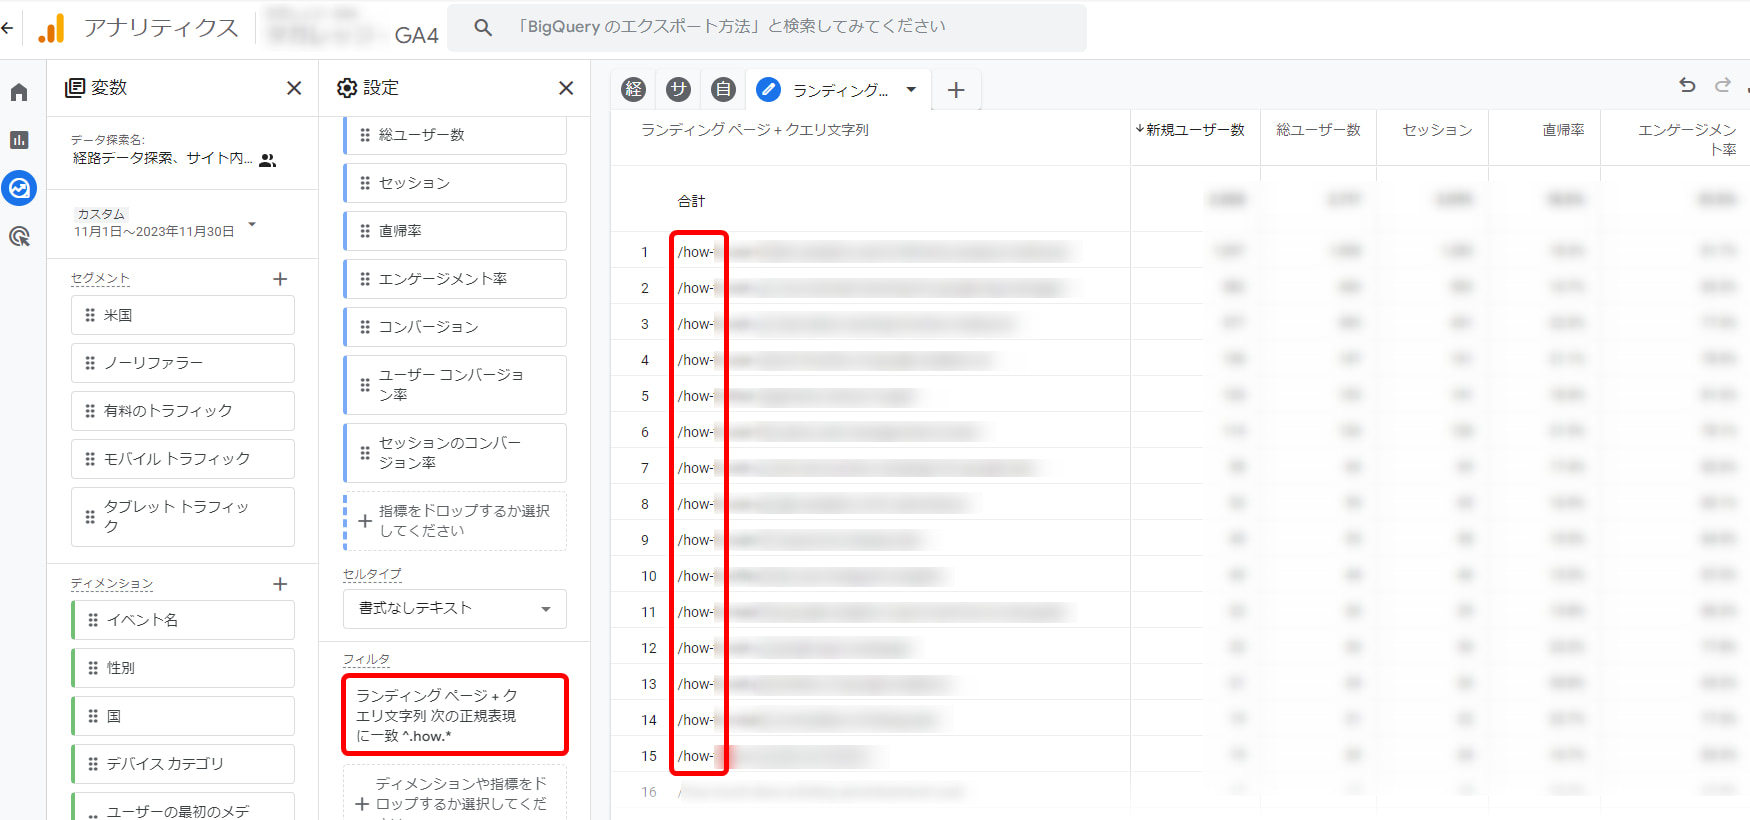
Task: Switch to the サ tab
Action: tap(678, 90)
